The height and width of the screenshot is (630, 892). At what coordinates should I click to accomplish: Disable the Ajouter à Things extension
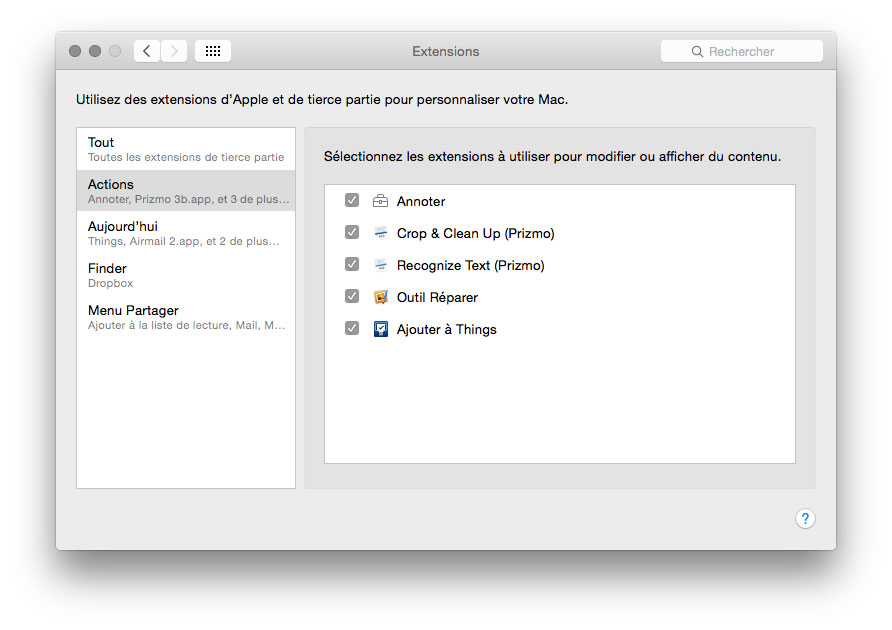pyautogui.click(x=352, y=328)
